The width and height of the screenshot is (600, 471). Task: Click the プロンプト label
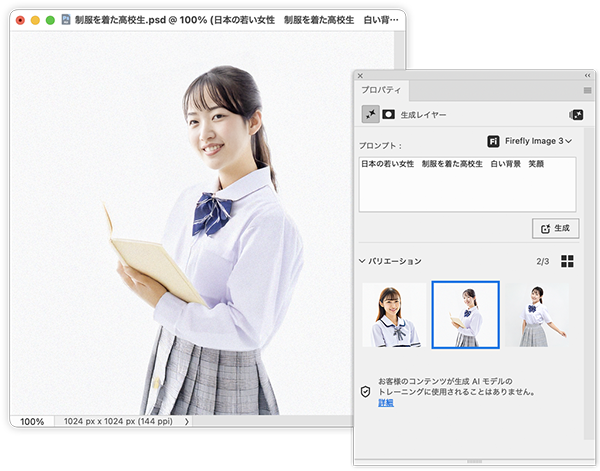pos(381,146)
